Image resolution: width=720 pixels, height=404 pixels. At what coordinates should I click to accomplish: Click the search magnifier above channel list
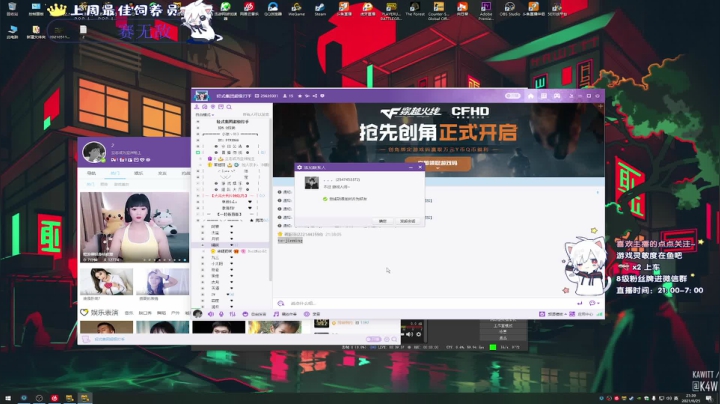(x=229, y=107)
